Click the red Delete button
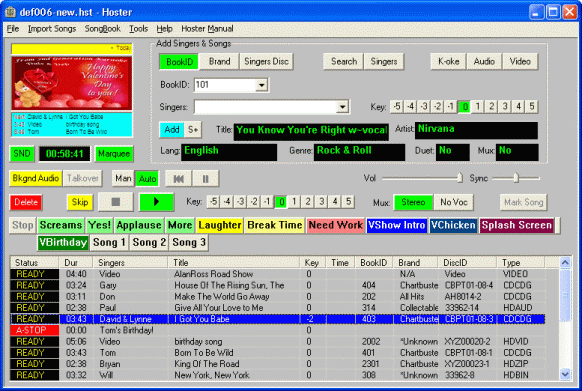The width and height of the screenshot is (582, 391). pyautogui.click(x=26, y=202)
